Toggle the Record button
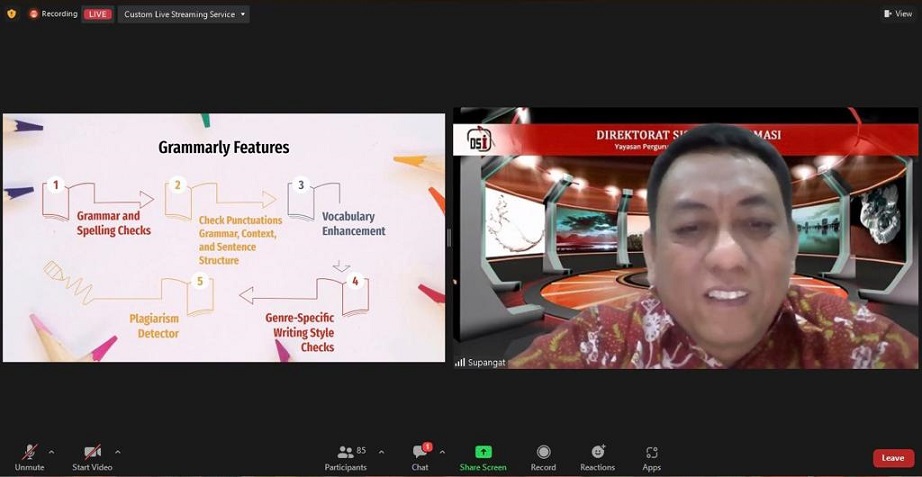This screenshot has height=477, width=922. coord(543,452)
